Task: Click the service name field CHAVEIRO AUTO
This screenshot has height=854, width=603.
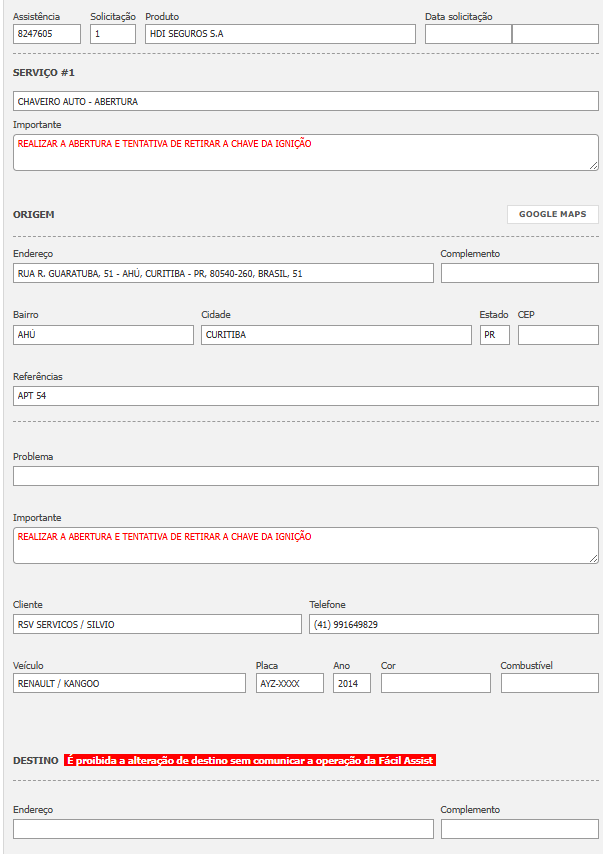Action: click(x=305, y=101)
